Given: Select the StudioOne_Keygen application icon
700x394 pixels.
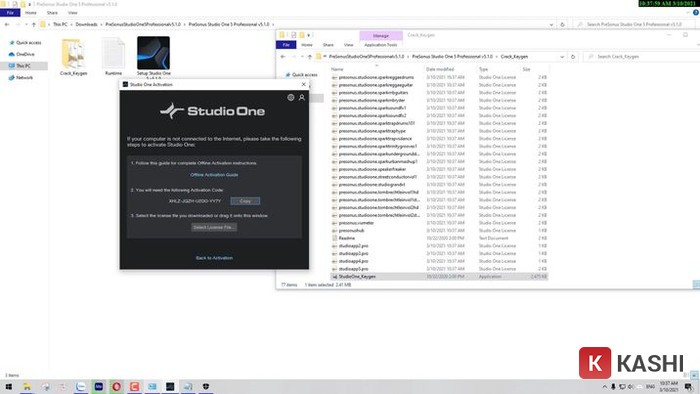Looking at the screenshot, I should point(334,277).
